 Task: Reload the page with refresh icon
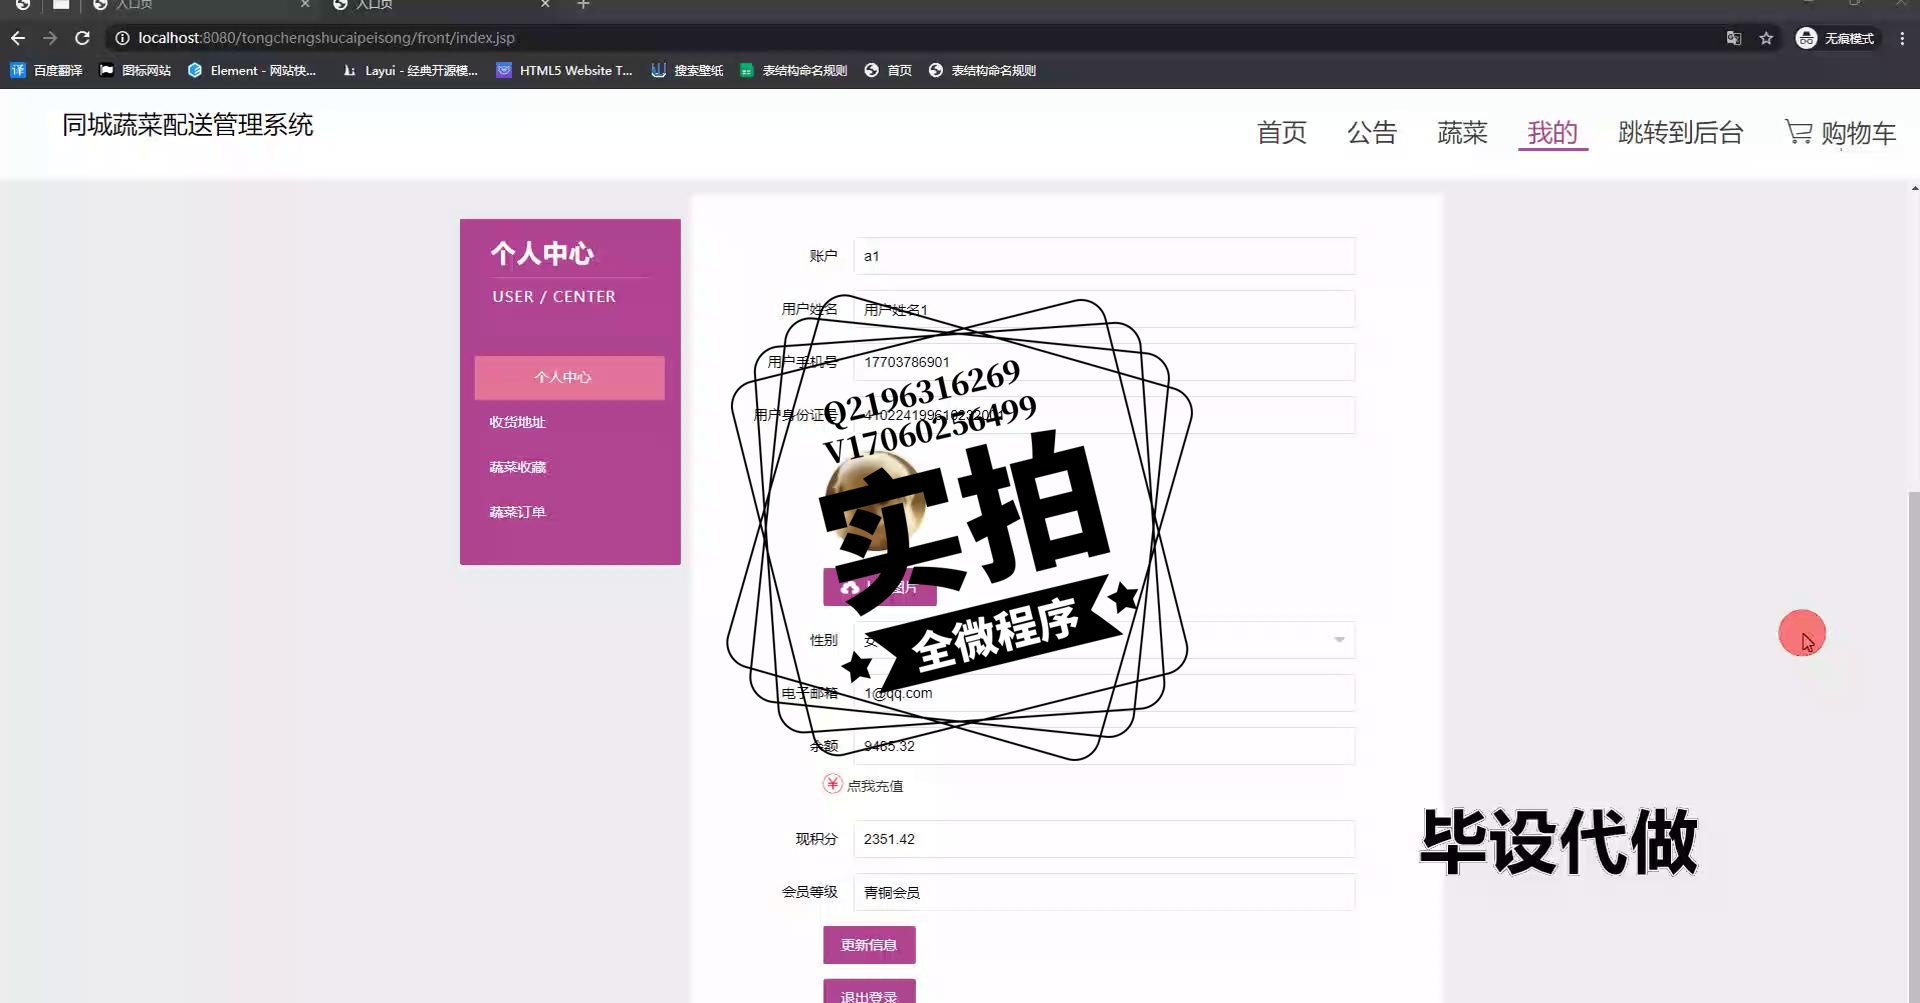point(83,38)
